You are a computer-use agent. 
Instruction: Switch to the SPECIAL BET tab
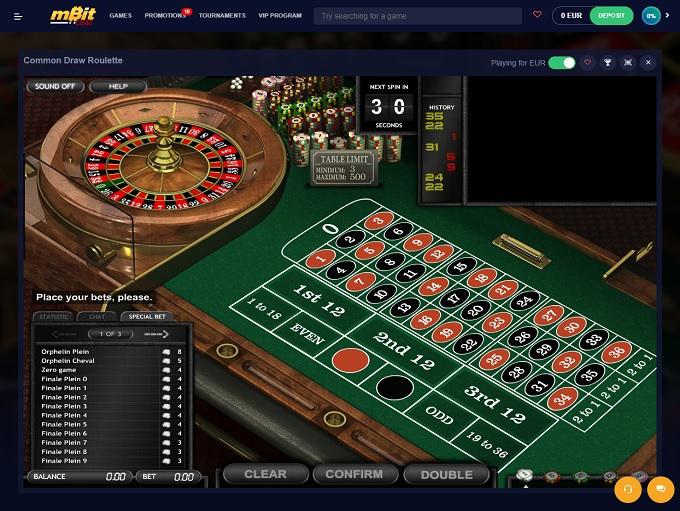click(147, 317)
